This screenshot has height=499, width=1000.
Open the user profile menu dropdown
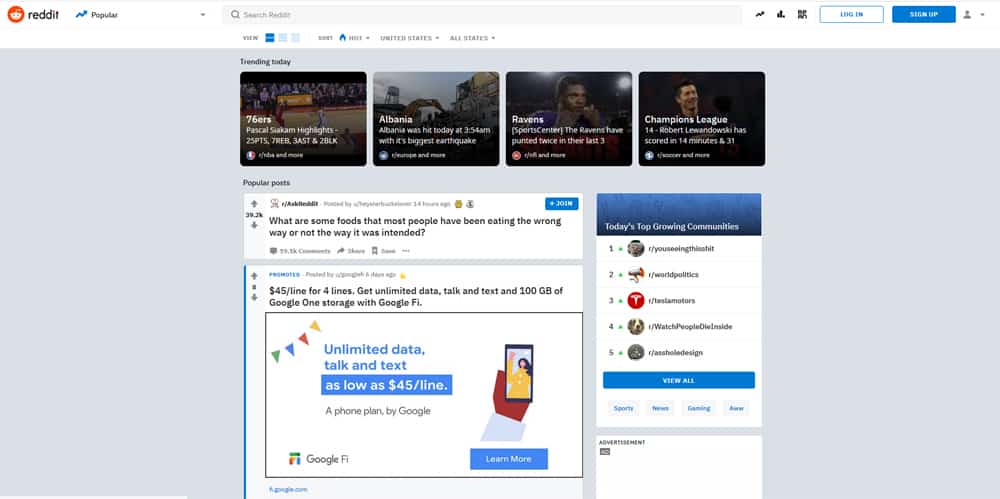tap(973, 14)
